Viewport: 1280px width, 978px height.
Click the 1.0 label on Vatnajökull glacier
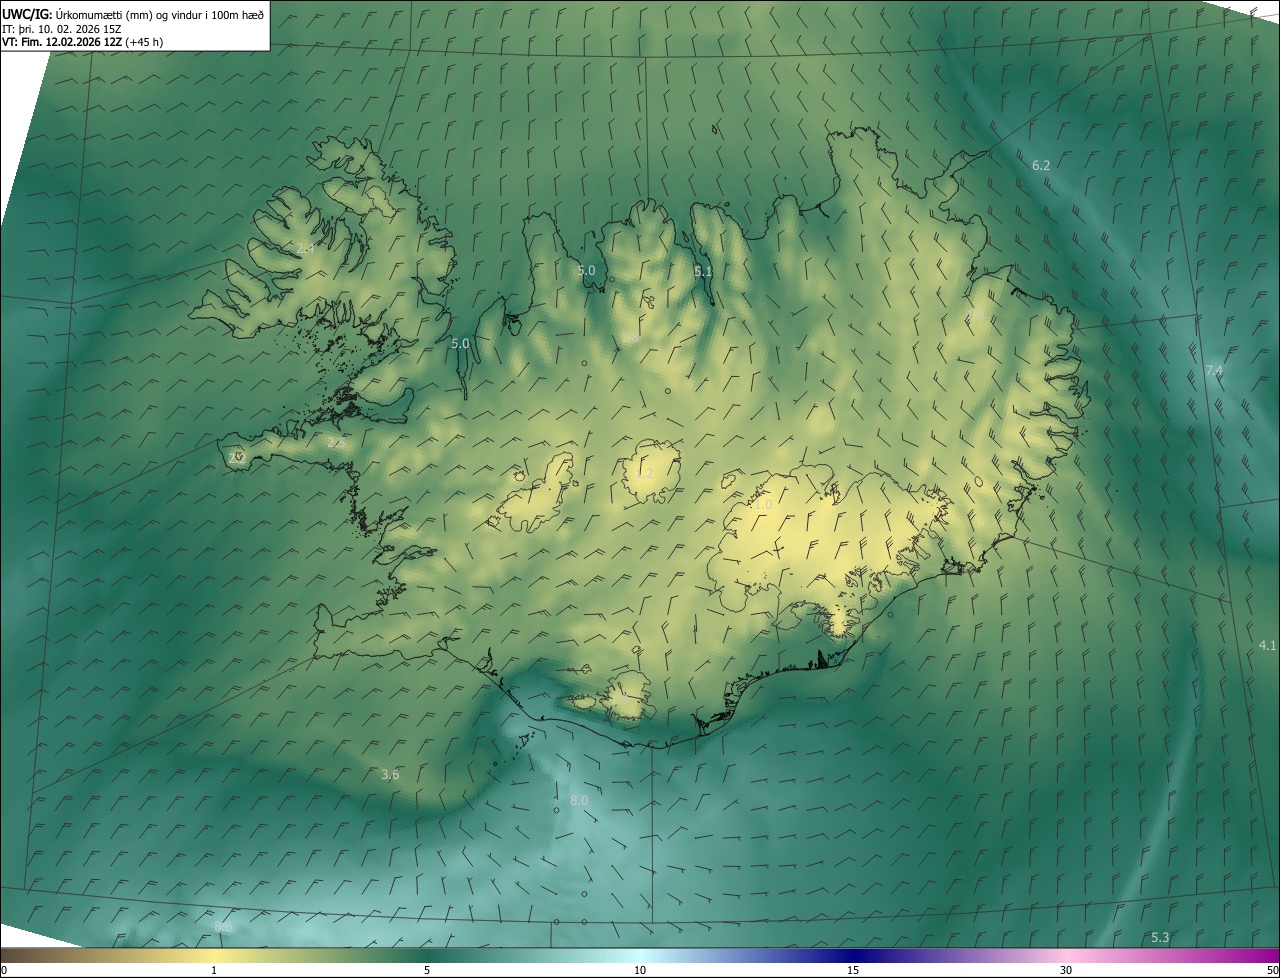(763, 505)
